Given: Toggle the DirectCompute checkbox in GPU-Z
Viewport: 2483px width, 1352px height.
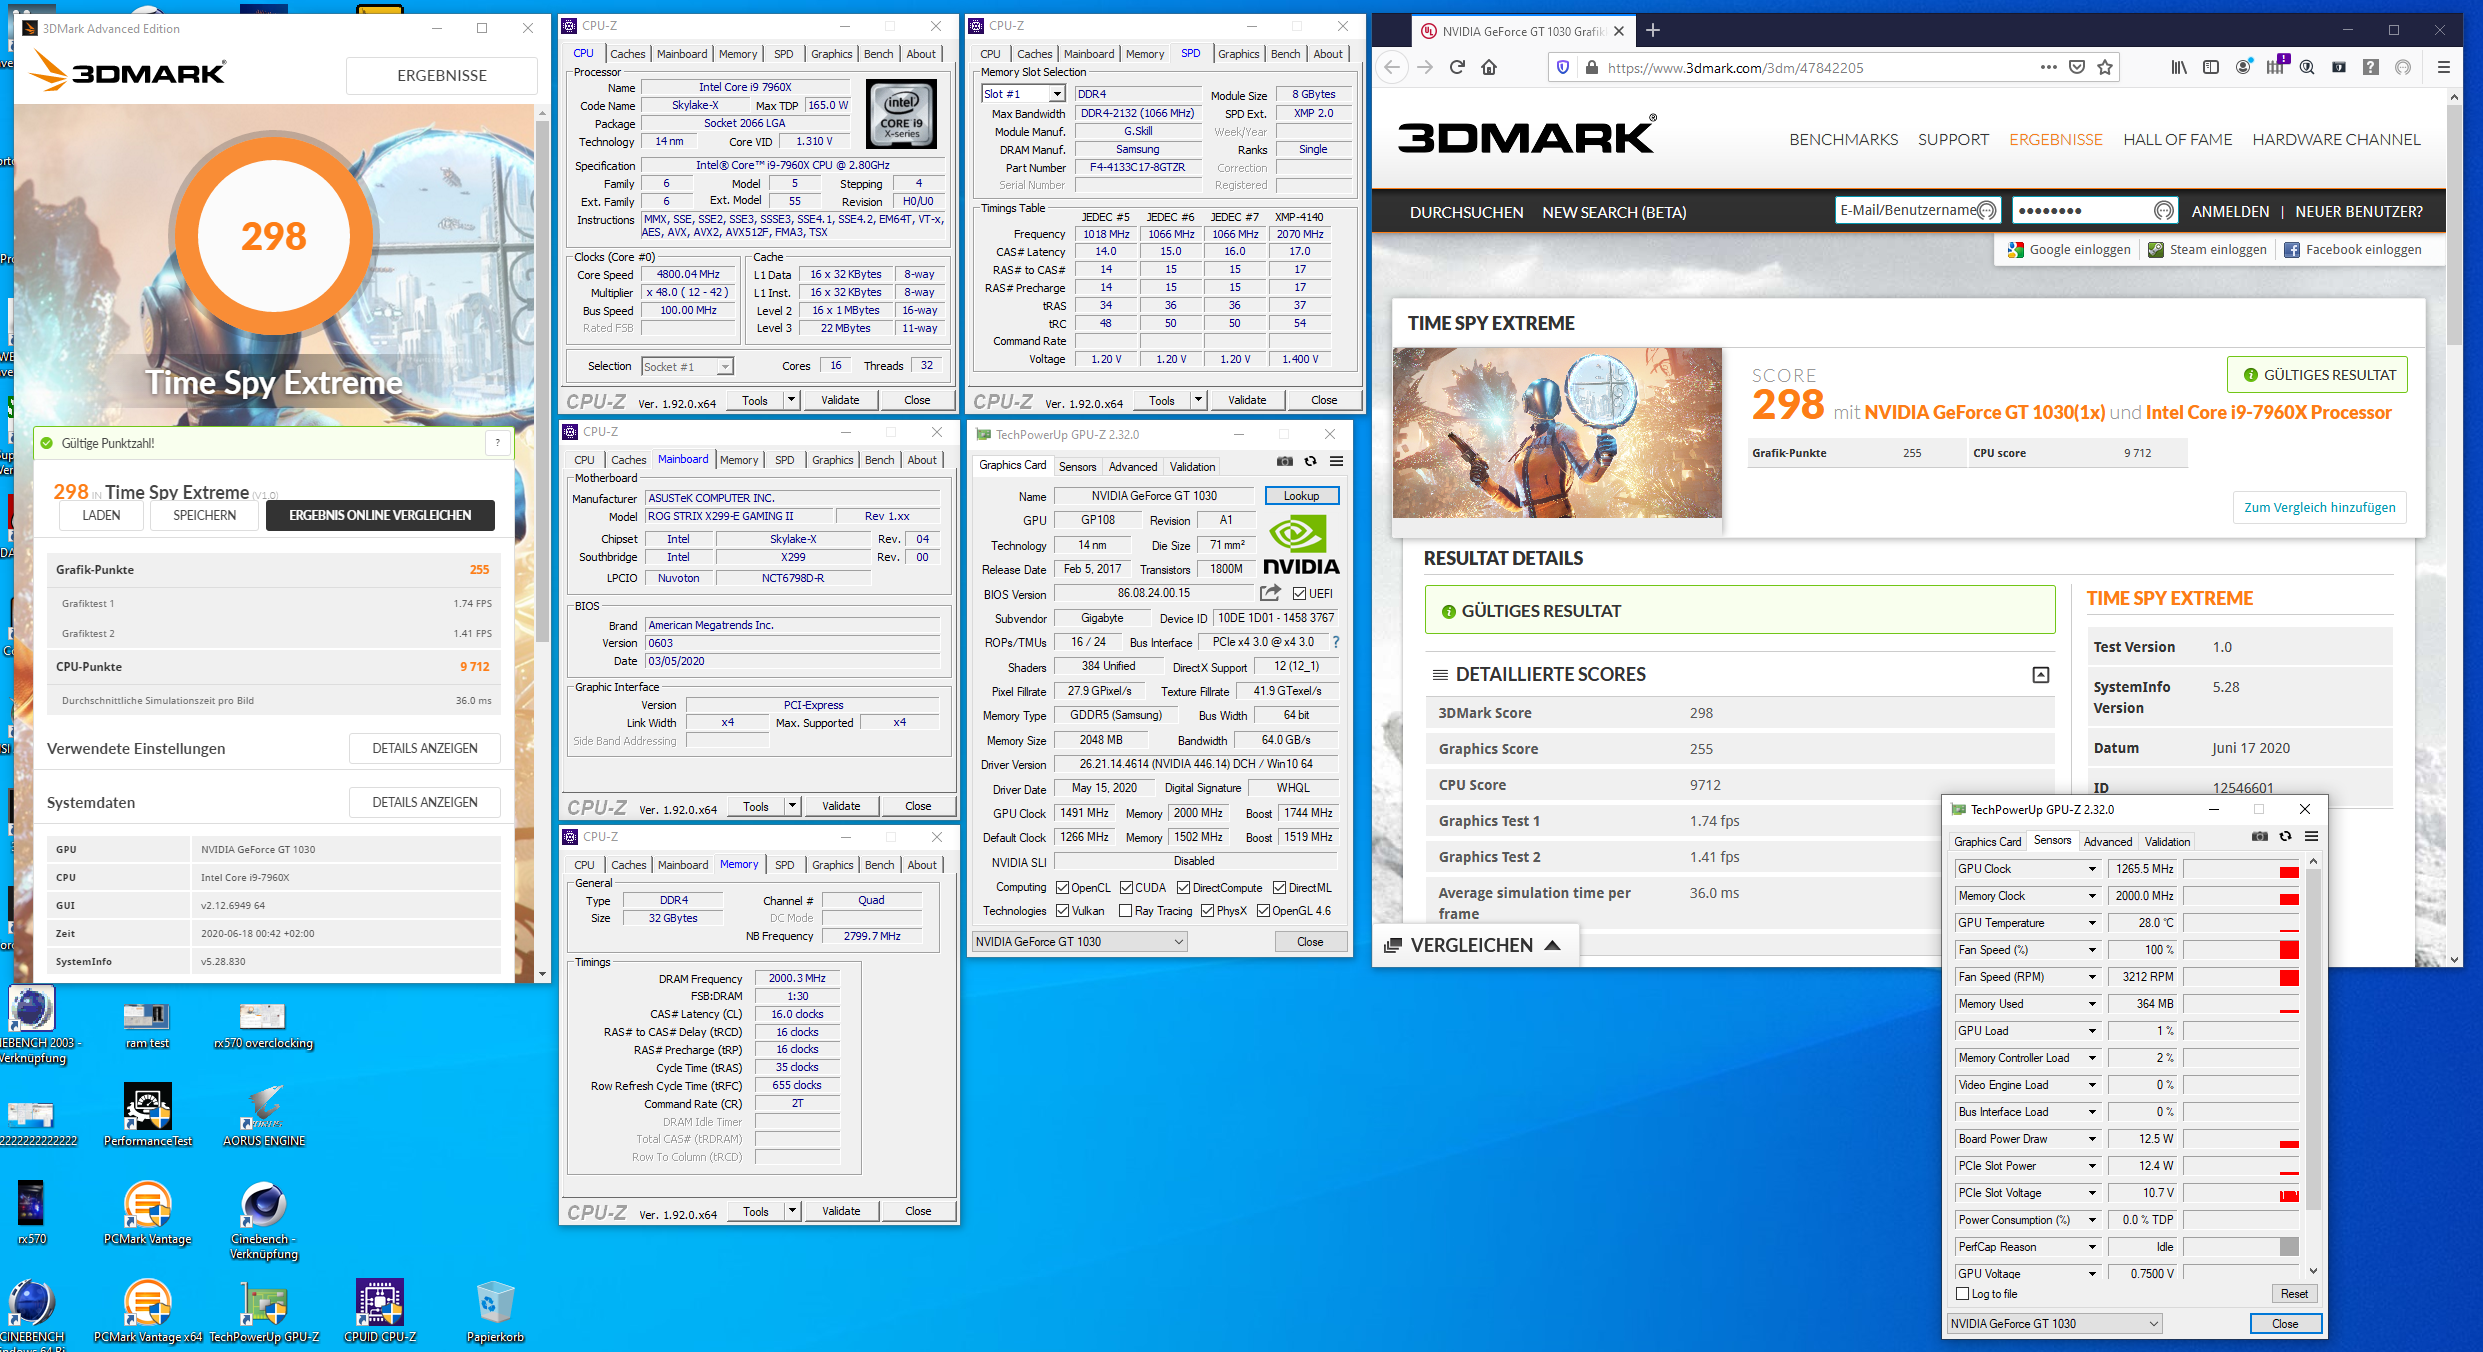Looking at the screenshot, I should (1184, 888).
